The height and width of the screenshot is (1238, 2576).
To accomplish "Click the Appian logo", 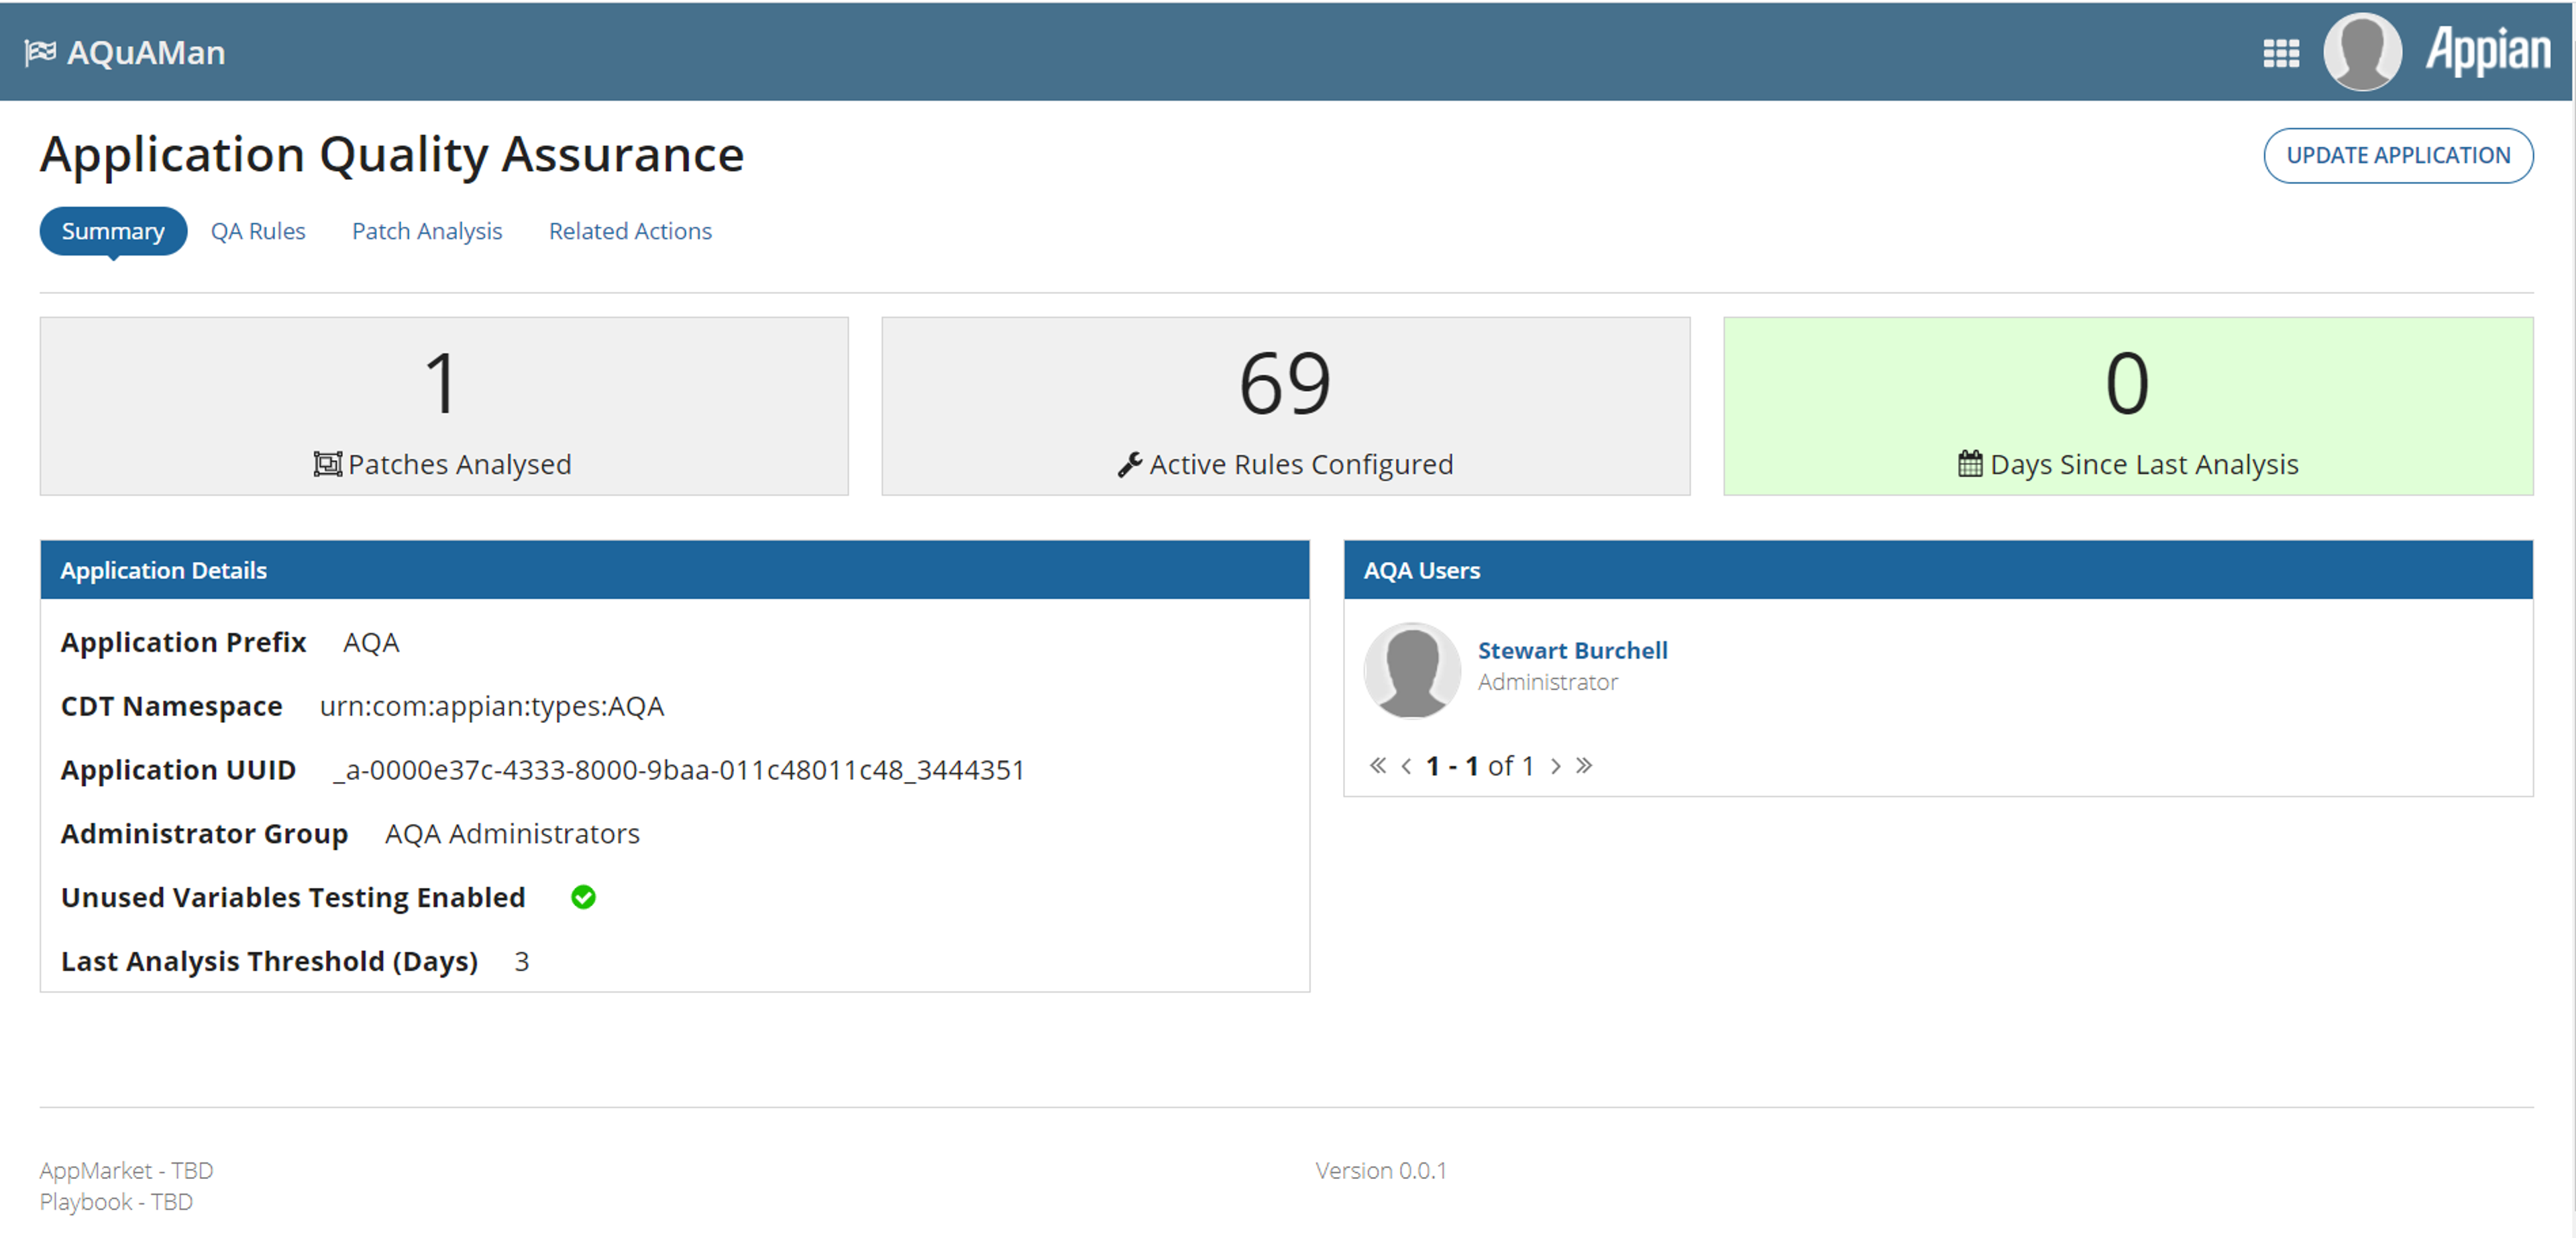I will tap(2488, 50).
